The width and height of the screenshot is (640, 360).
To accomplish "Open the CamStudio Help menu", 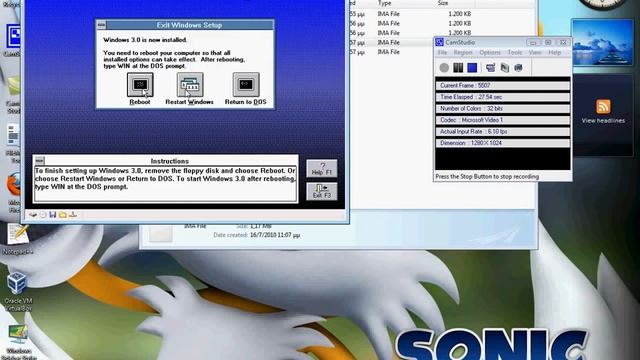I will pyautogui.click(x=554, y=53).
